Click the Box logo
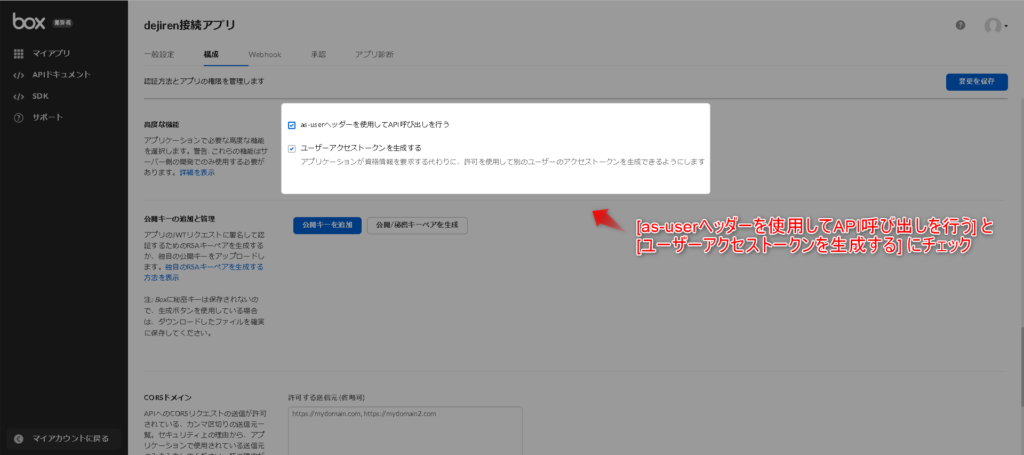1024x455 pixels. click(29, 22)
